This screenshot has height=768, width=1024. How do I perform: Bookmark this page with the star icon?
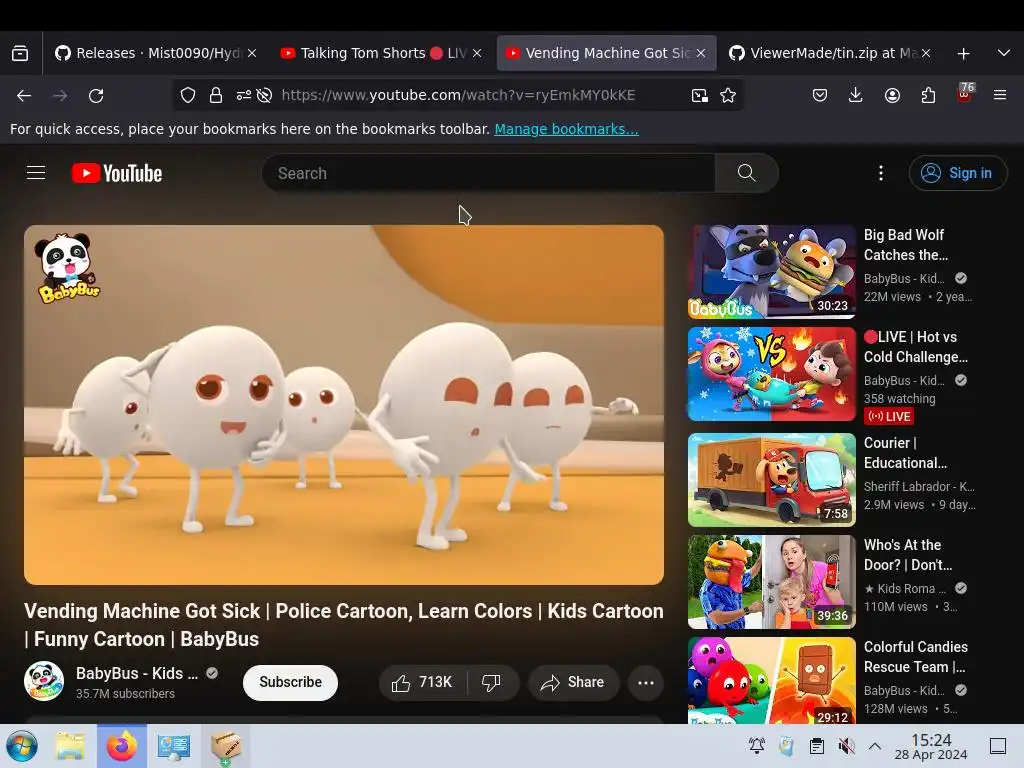(x=728, y=95)
